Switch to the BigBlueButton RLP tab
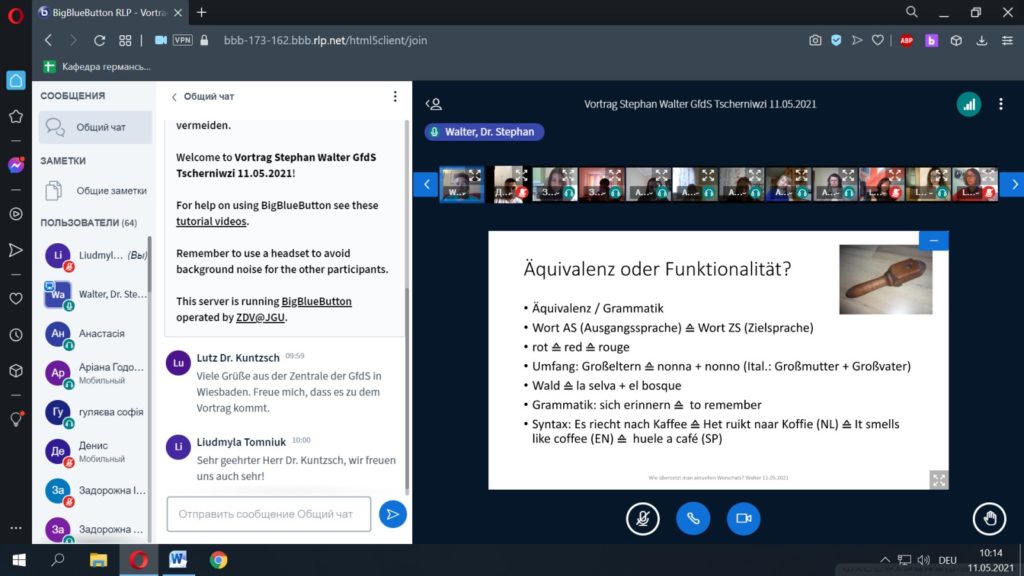Screen dimensions: 1024x576 (110, 12)
